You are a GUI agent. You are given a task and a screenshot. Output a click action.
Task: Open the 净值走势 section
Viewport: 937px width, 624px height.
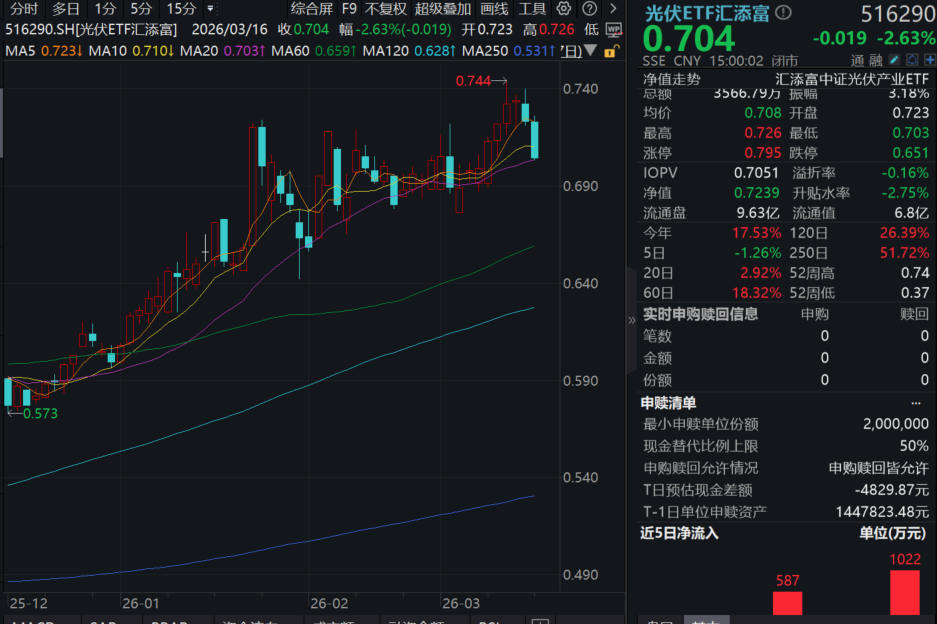(x=672, y=78)
